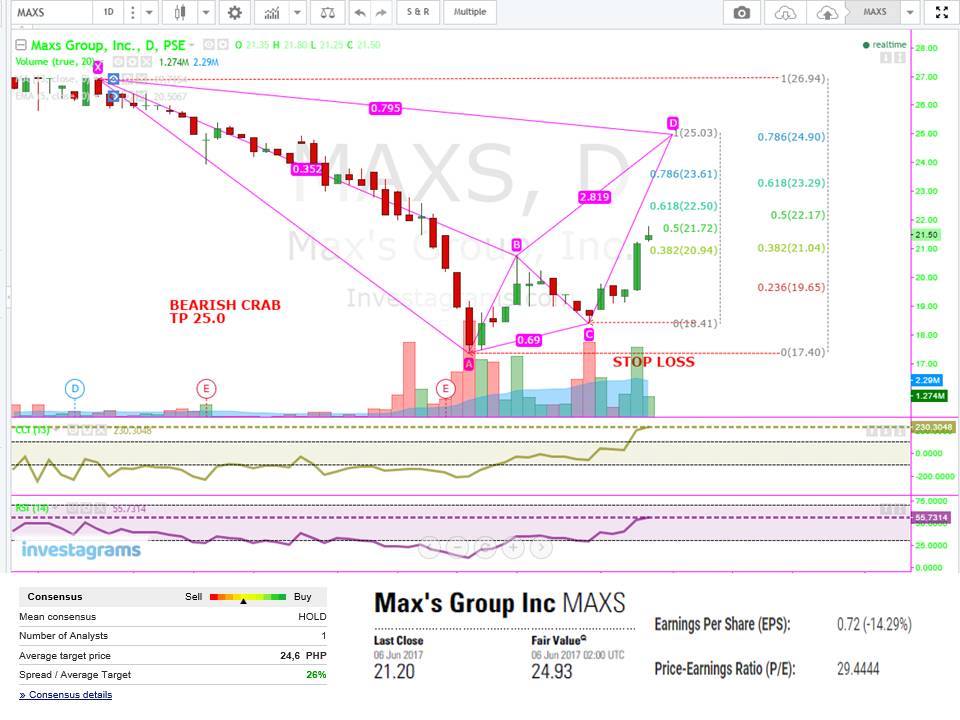The width and height of the screenshot is (960, 720).
Task: Undo last chart action with the back arrow
Action: coord(358,12)
